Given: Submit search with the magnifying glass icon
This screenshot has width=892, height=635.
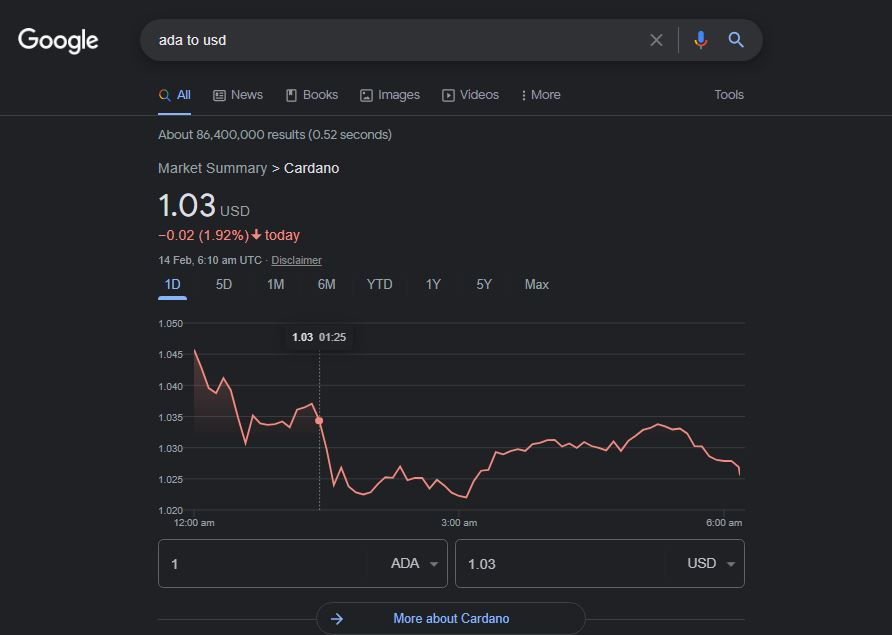Looking at the screenshot, I should point(736,40).
